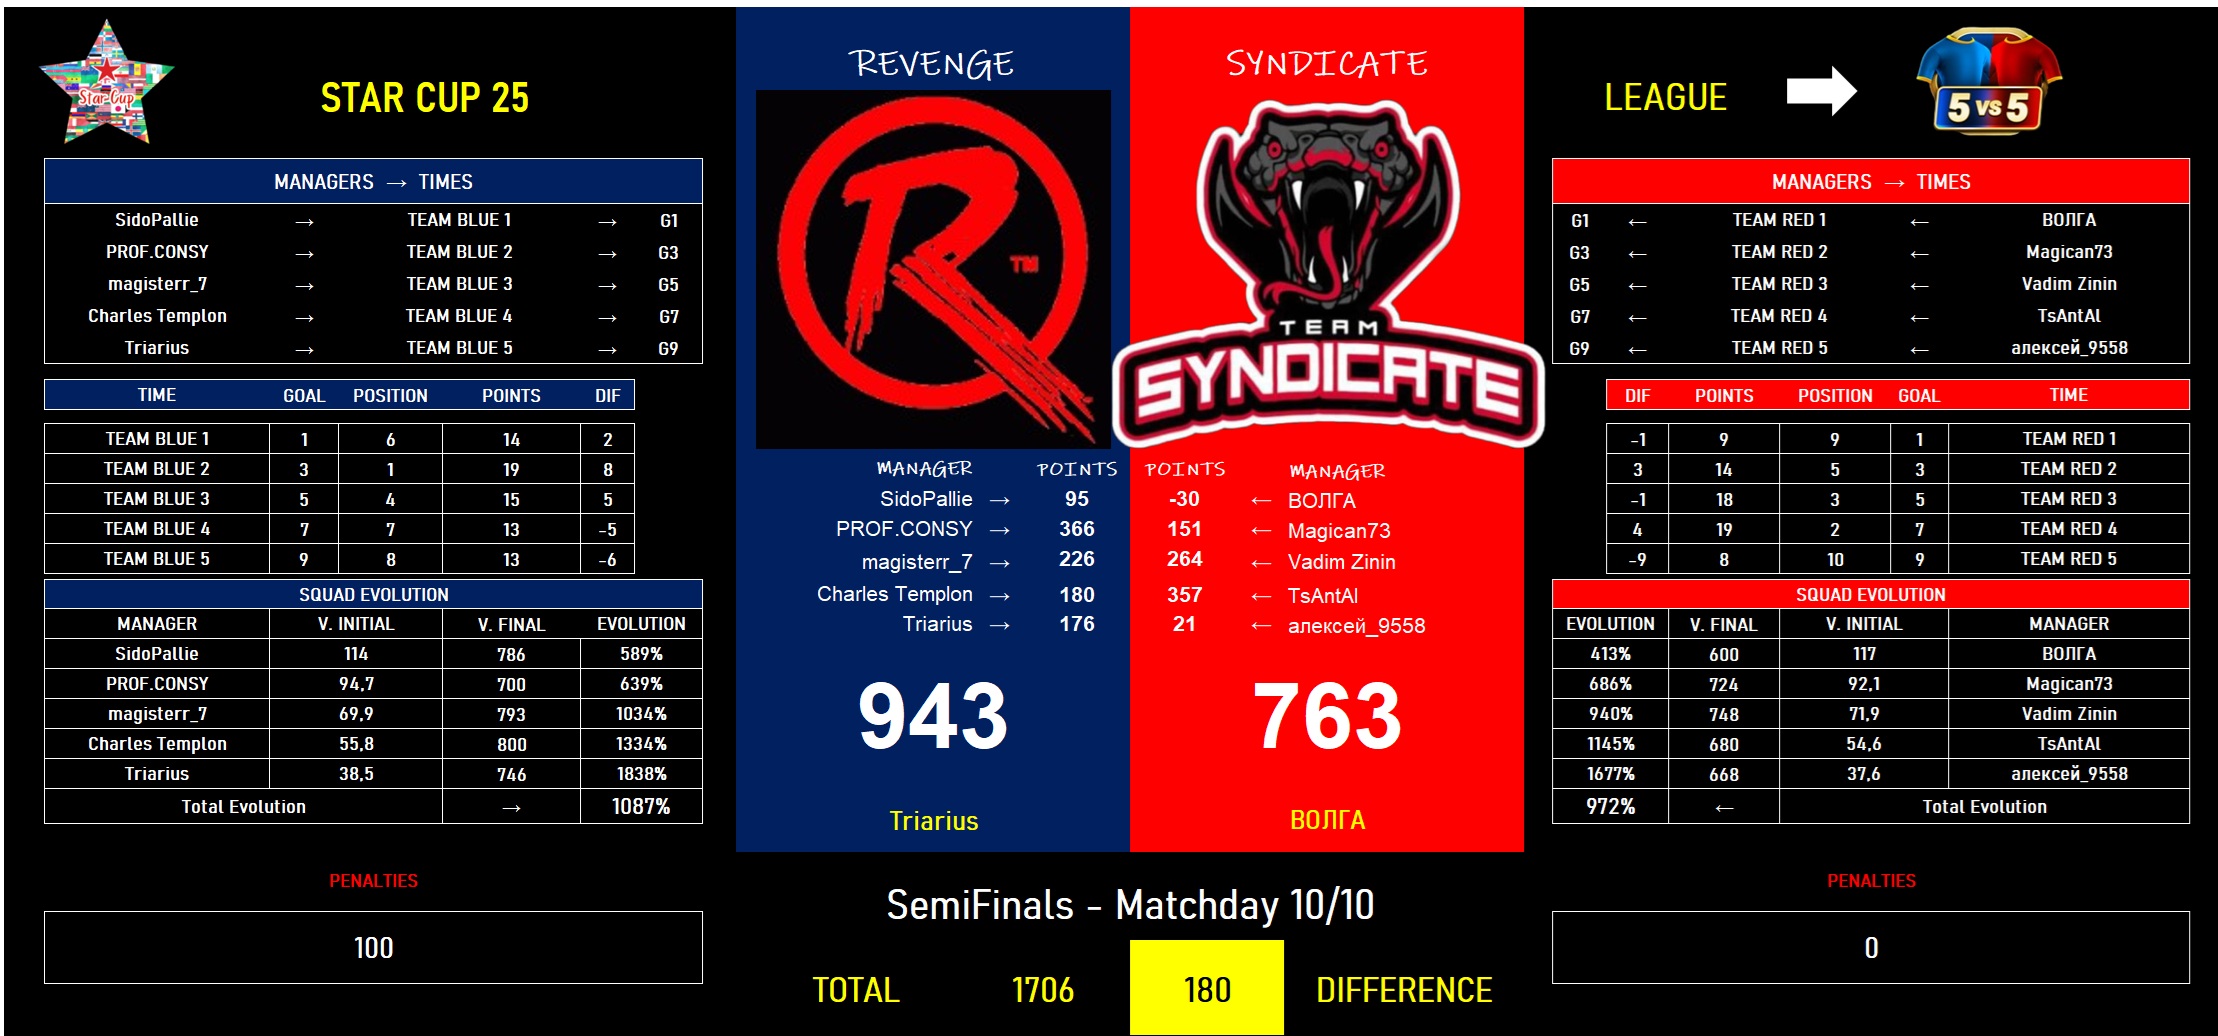
Task: Click the blue SQUAD EVOLUTION header
Action: point(373,594)
